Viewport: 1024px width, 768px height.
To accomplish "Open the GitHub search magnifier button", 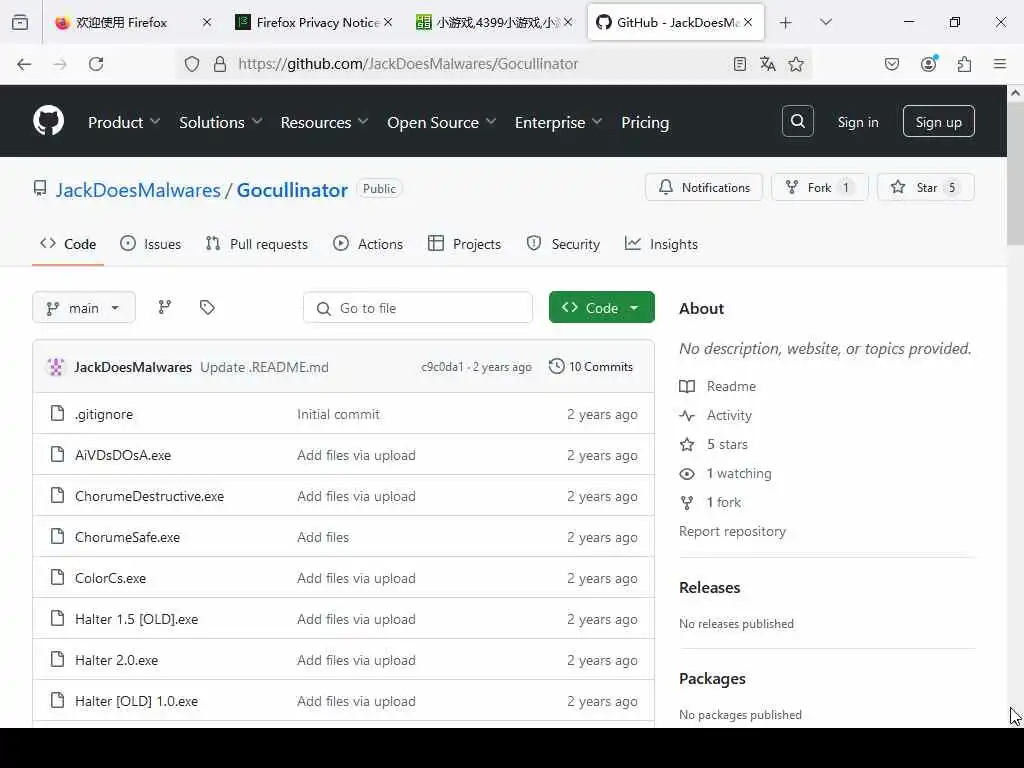I will (797, 121).
